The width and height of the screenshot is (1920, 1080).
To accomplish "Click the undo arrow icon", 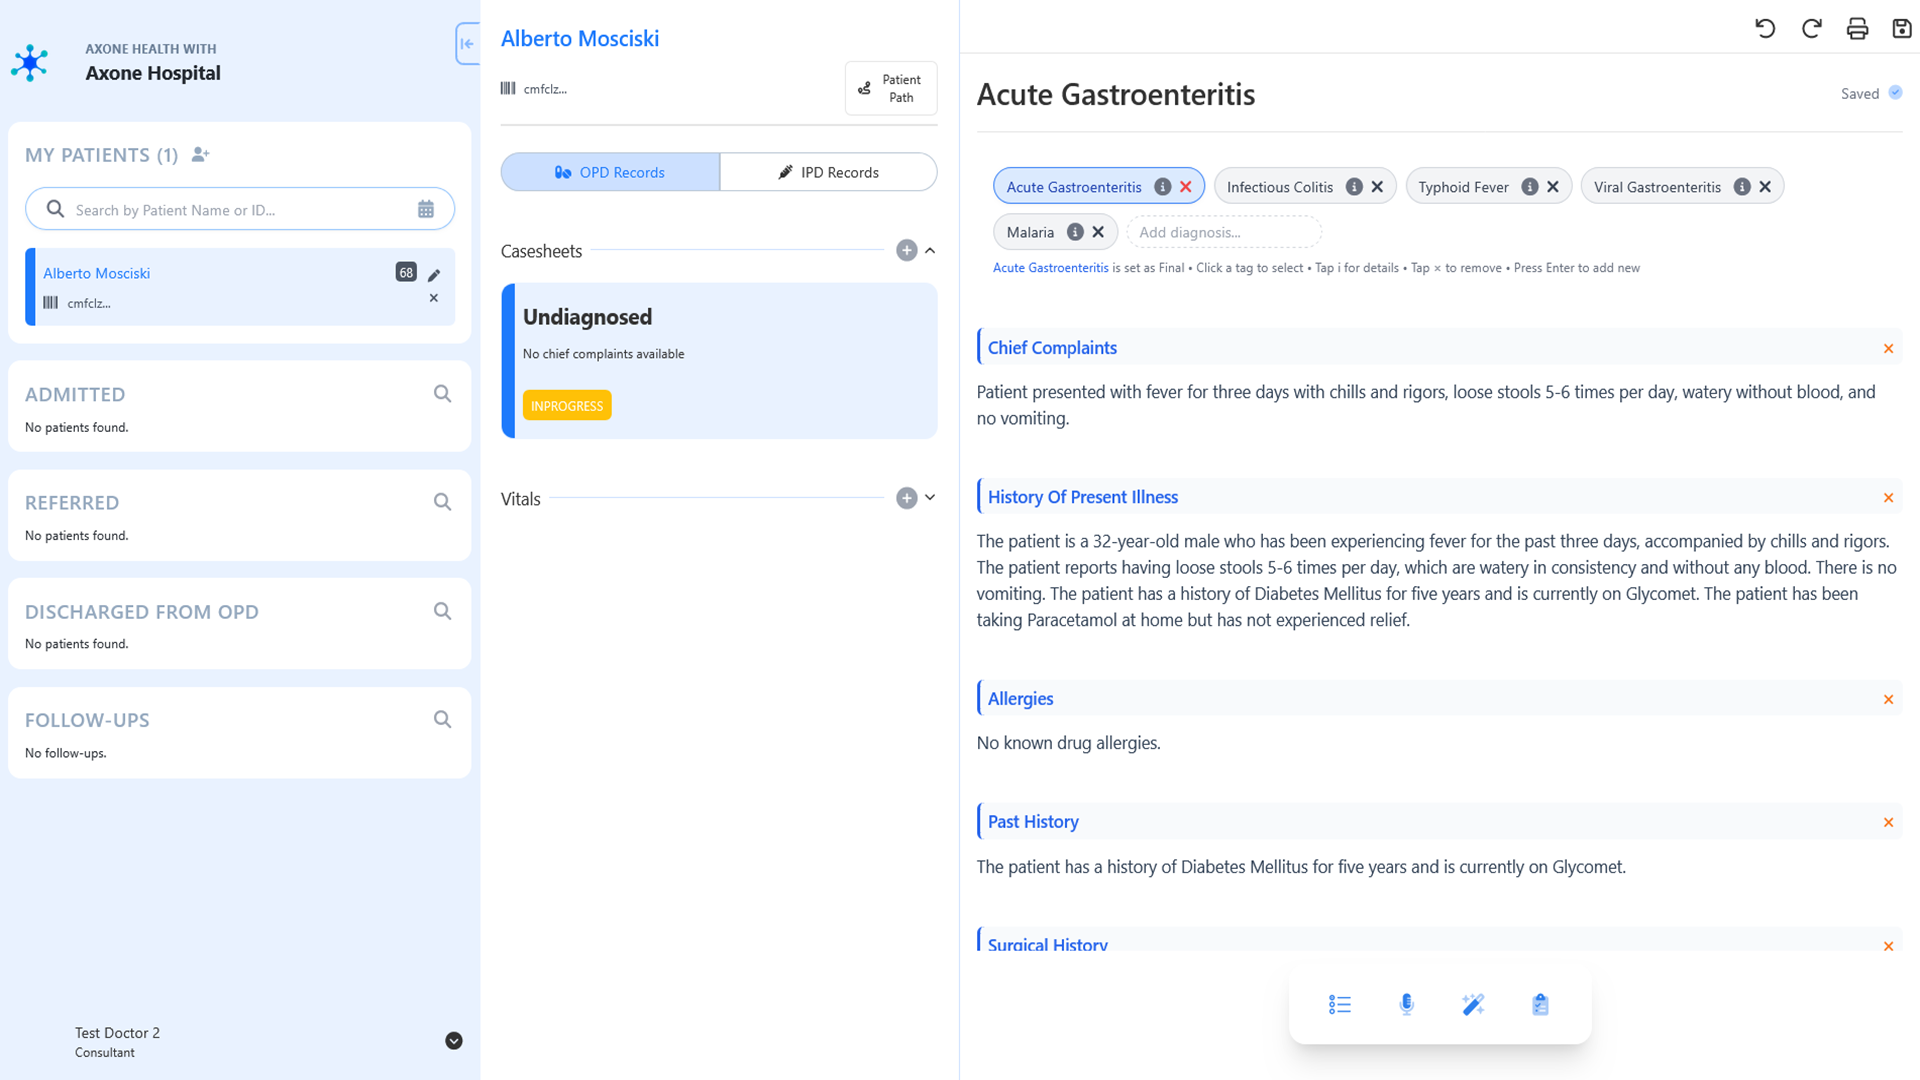I will coord(1765,28).
